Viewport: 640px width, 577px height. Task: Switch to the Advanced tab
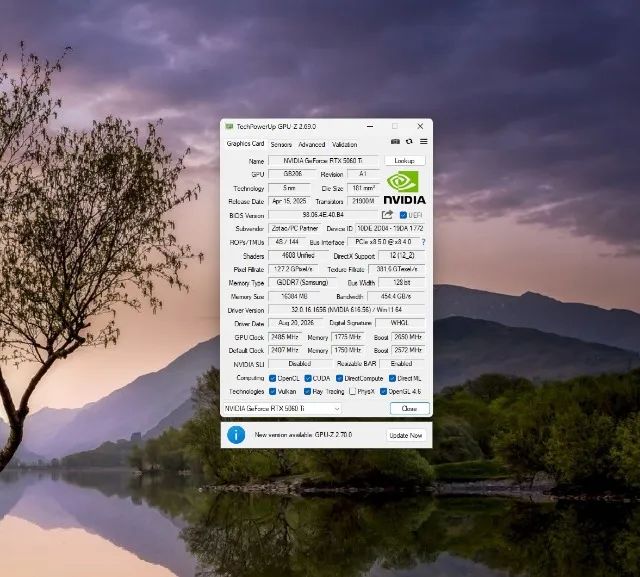[311, 144]
